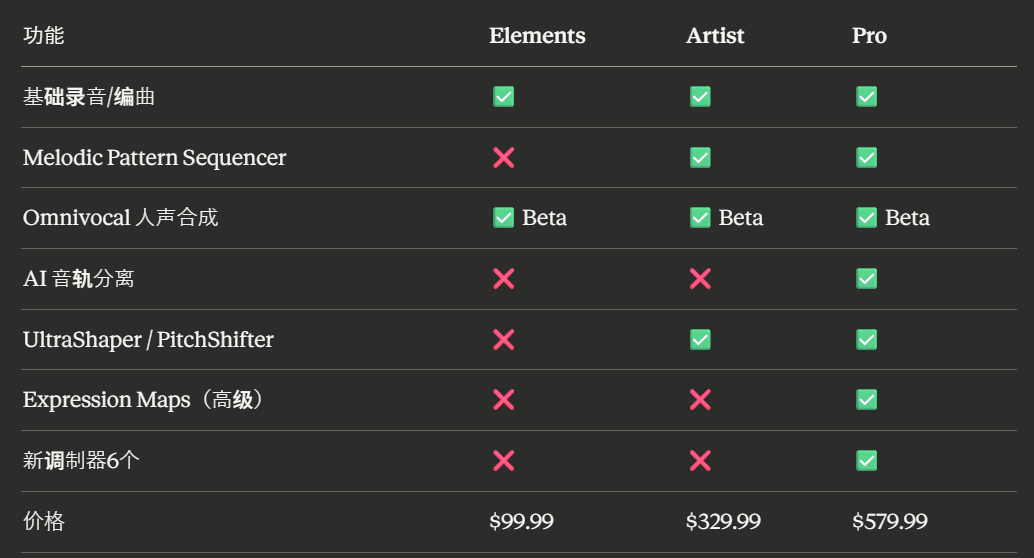Click the Artist red cross for Expression Maps

click(700, 400)
